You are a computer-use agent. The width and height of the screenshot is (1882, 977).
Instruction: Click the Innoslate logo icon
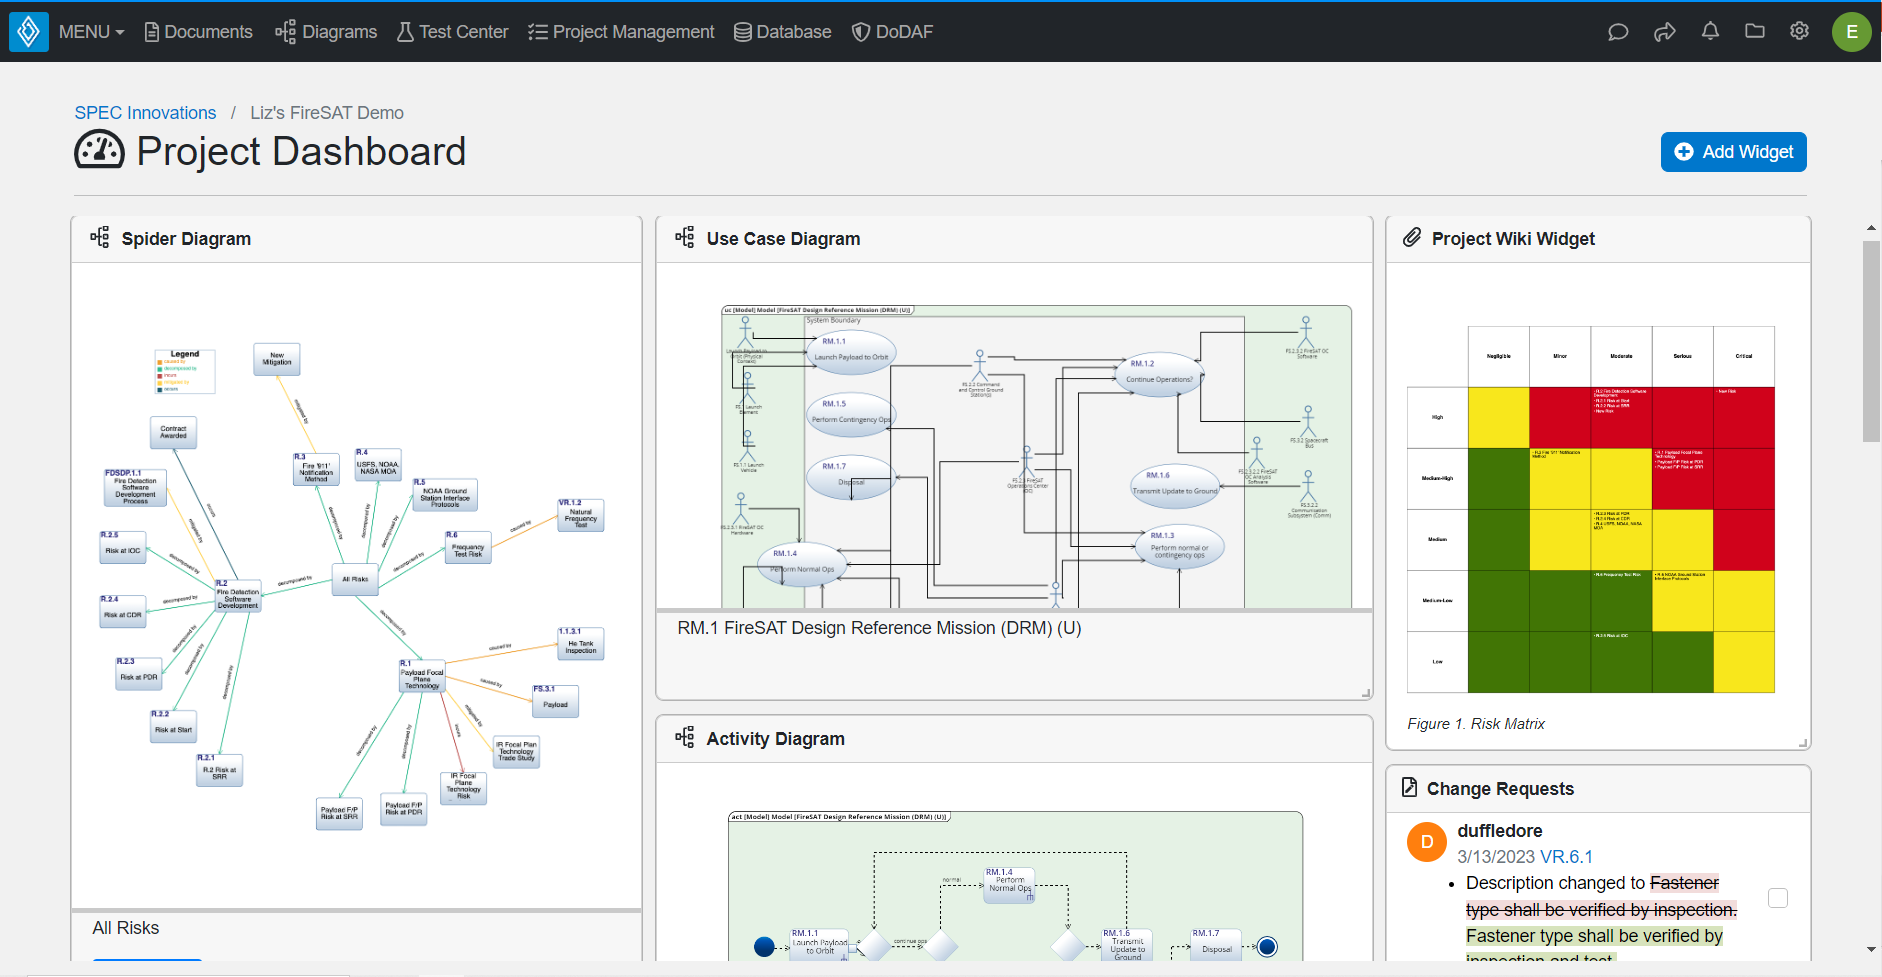[x=29, y=32]
